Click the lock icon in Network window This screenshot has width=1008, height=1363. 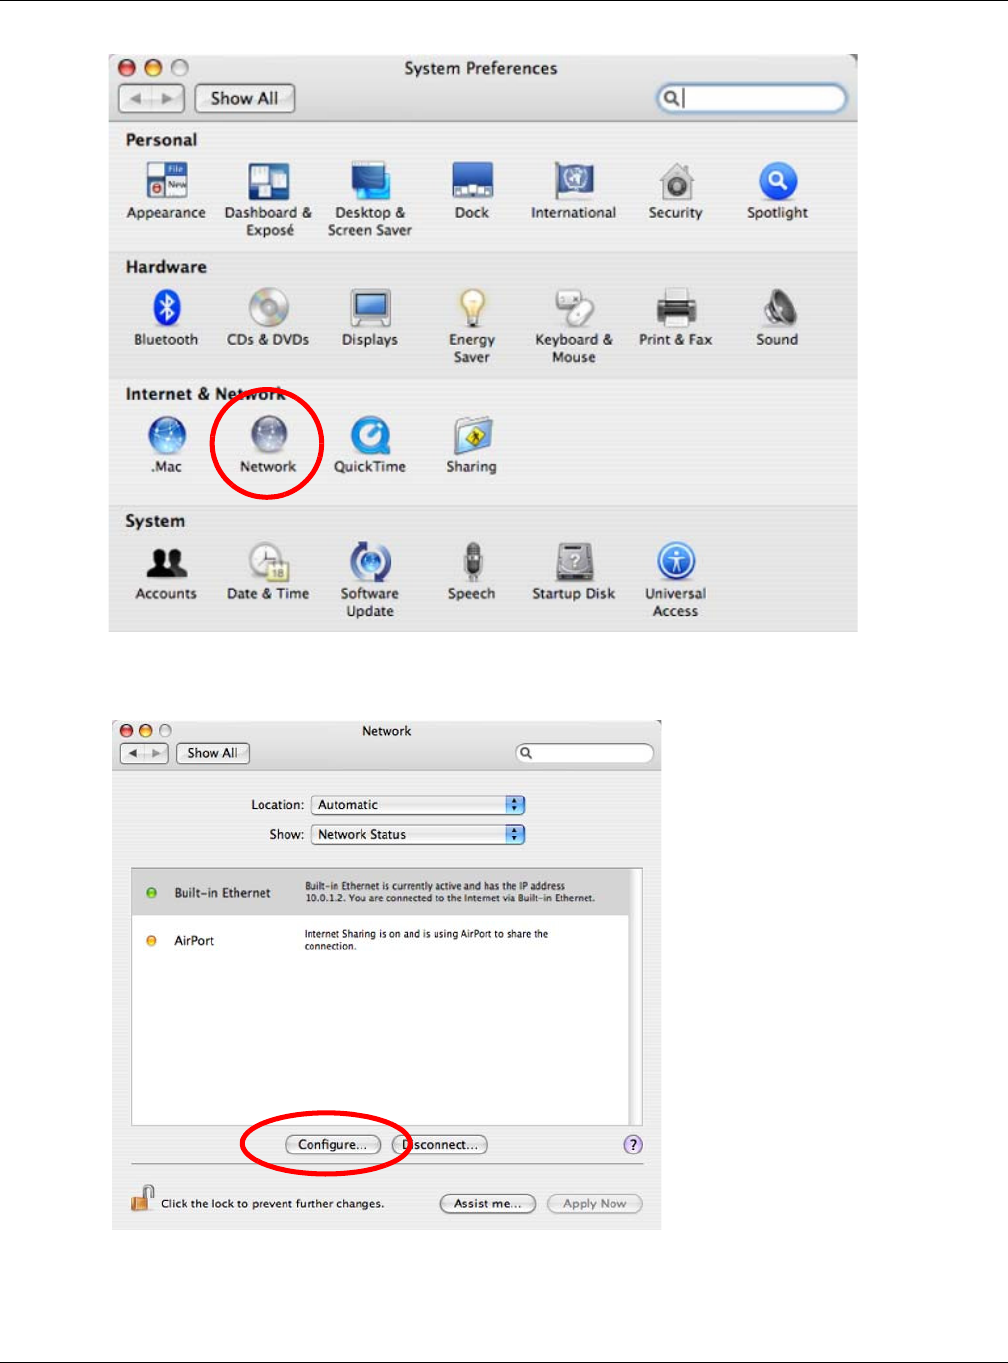(143, 1198)
